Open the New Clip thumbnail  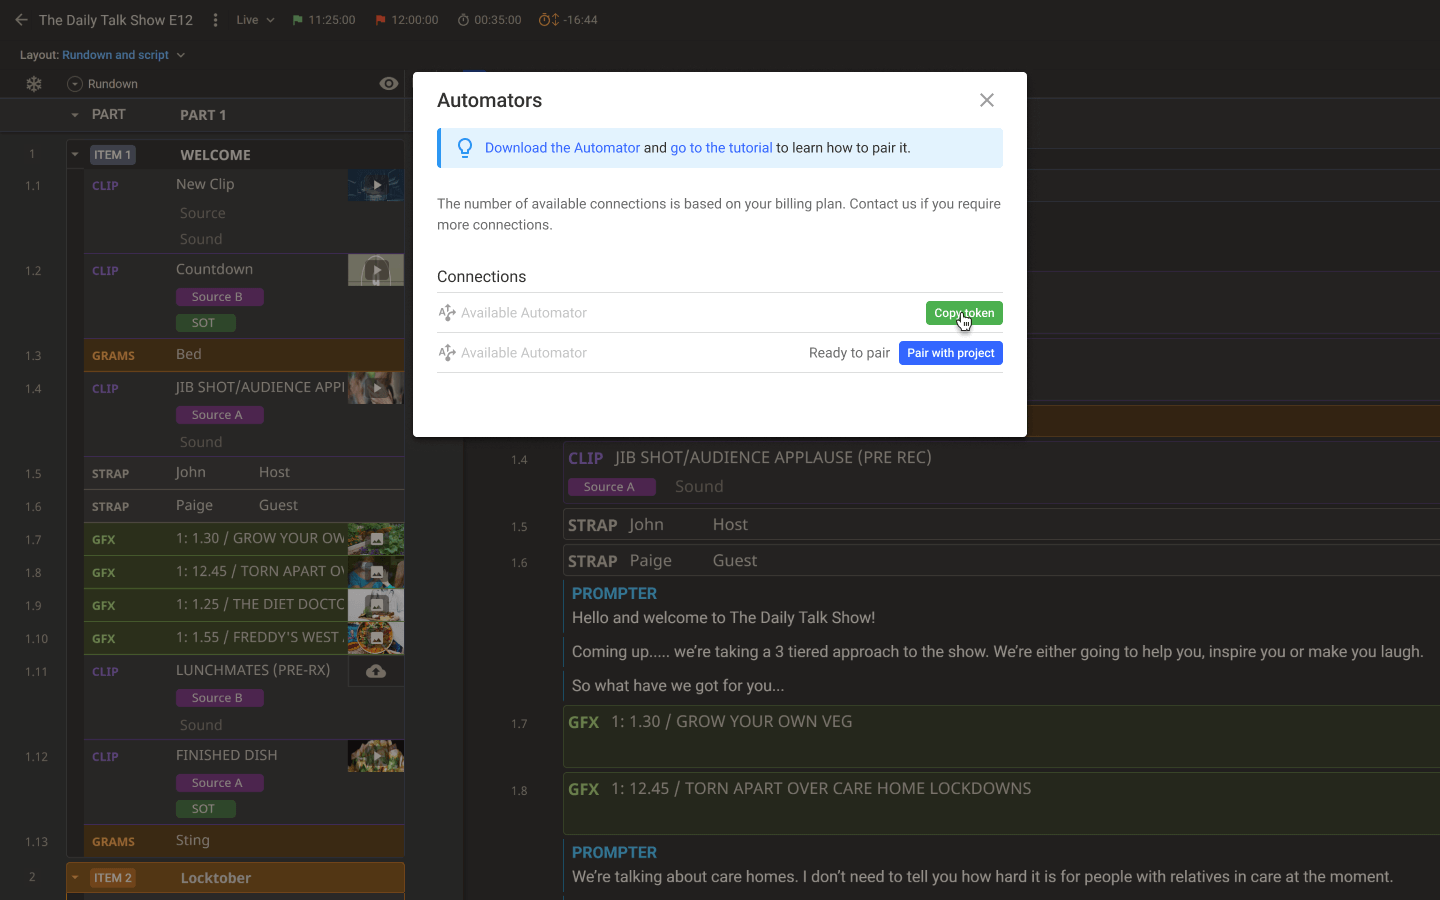pos(376,185)
